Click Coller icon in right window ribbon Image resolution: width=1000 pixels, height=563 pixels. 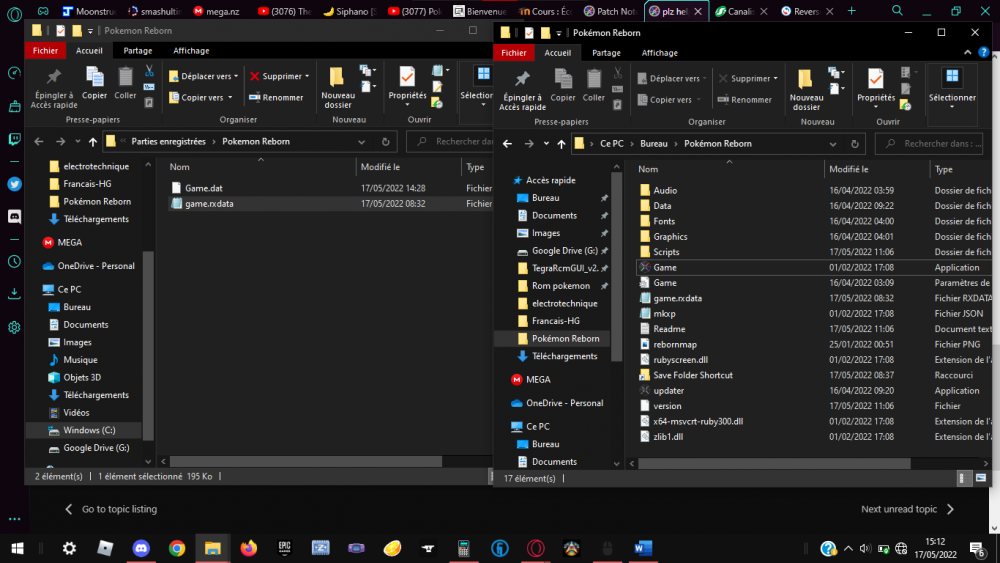(594, 85)
